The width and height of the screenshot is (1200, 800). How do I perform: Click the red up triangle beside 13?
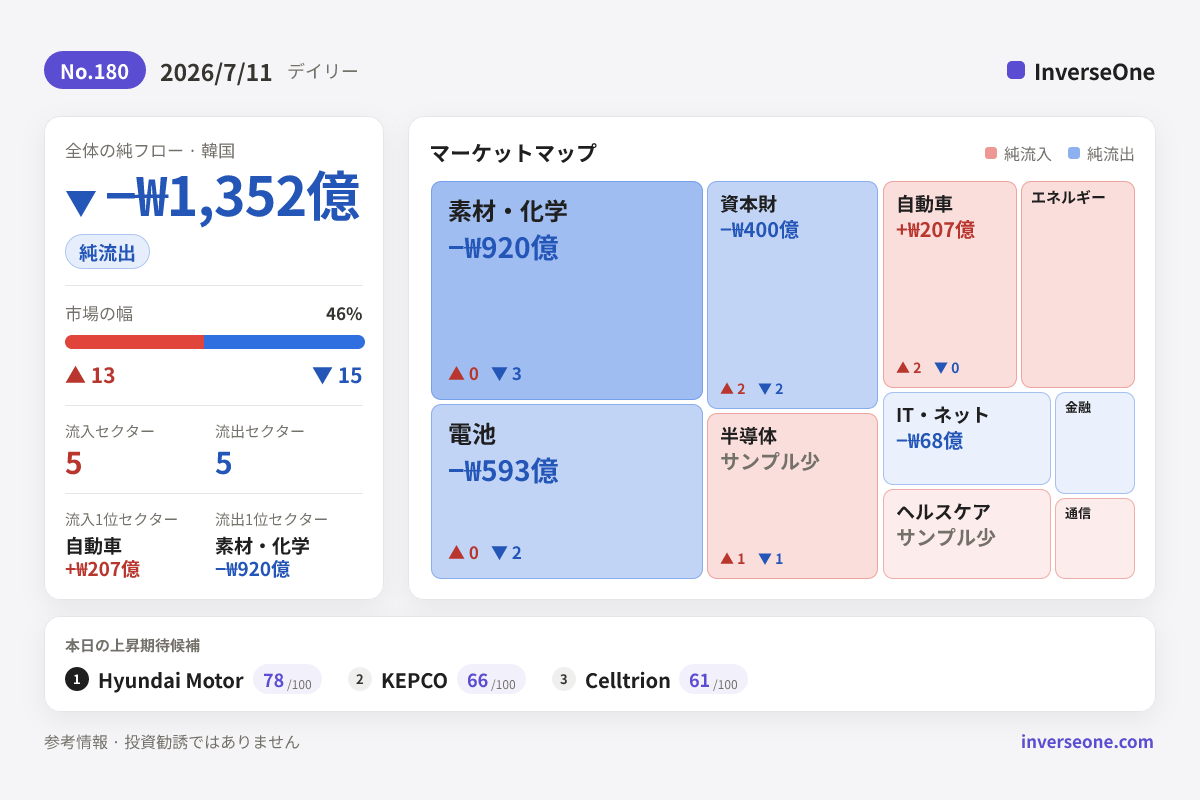[75, 374]
